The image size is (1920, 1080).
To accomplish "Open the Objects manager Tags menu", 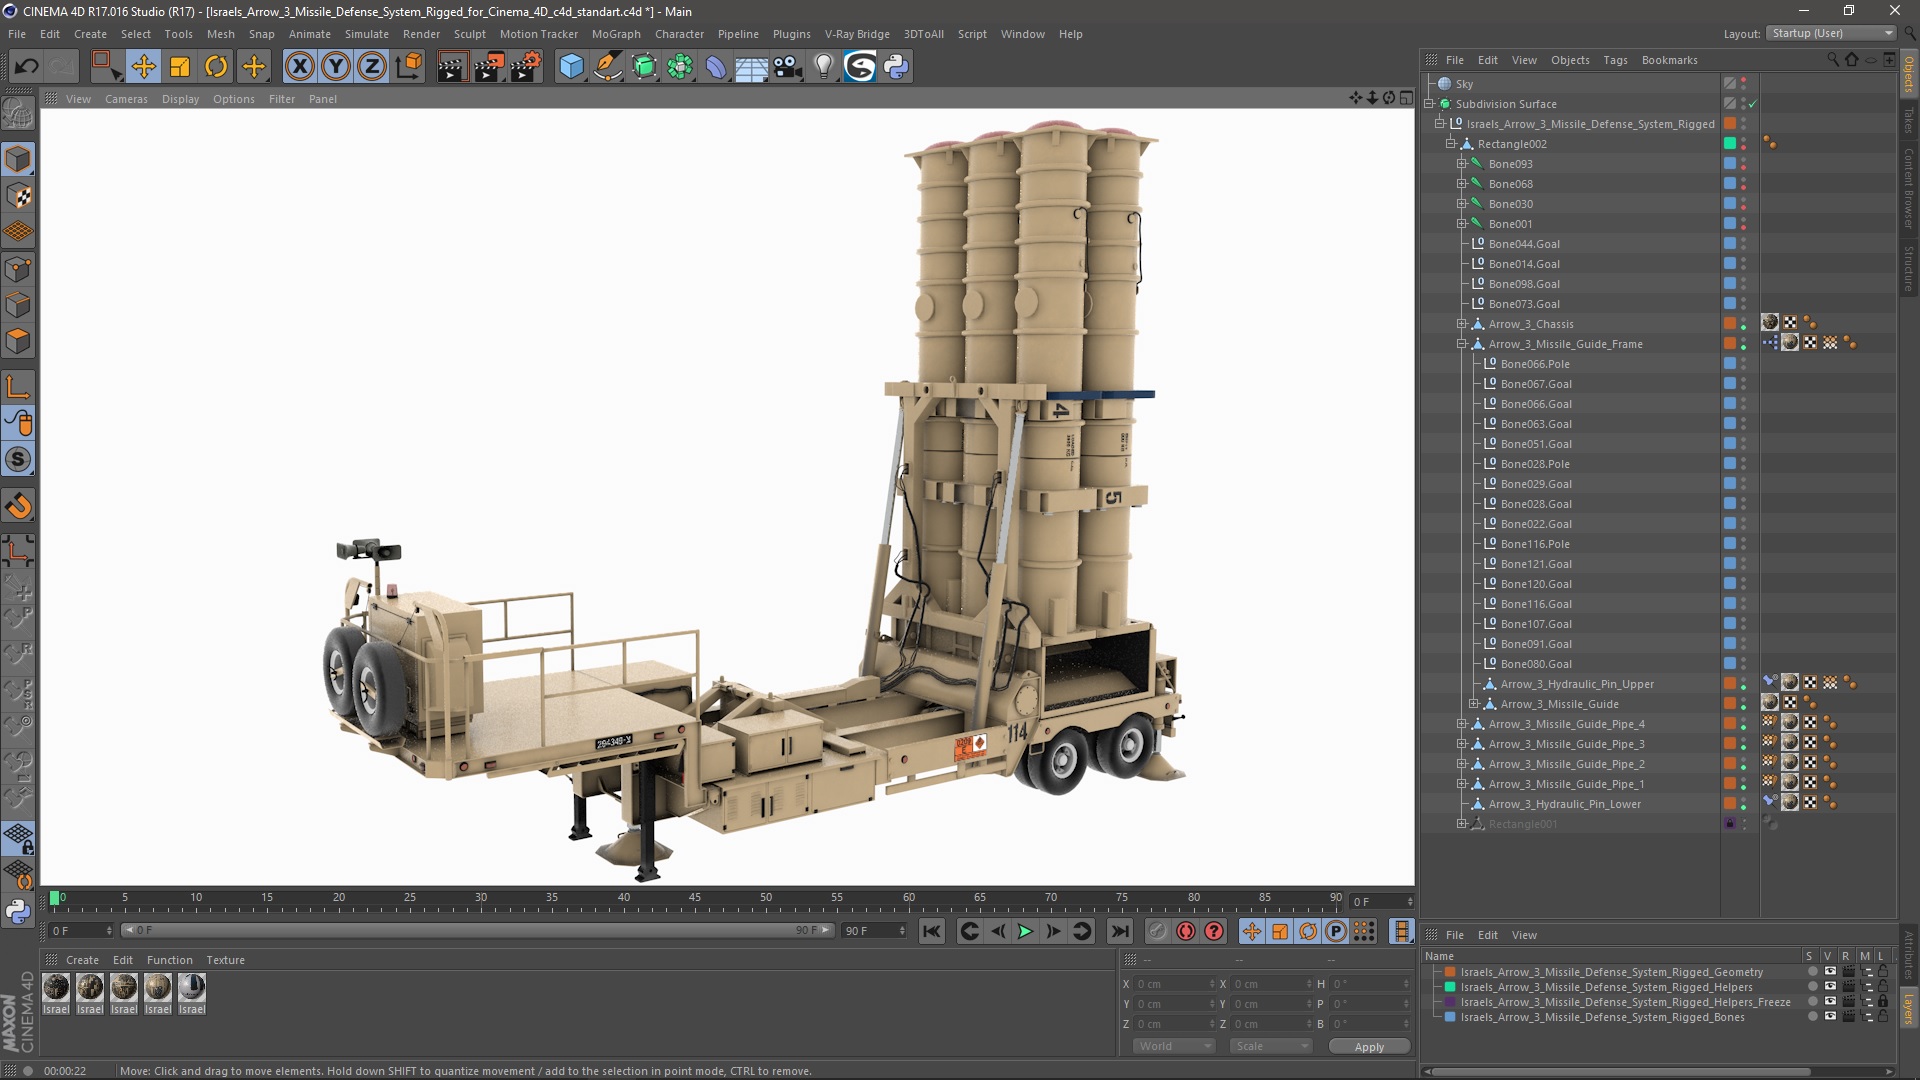I will pos(1615,60).
